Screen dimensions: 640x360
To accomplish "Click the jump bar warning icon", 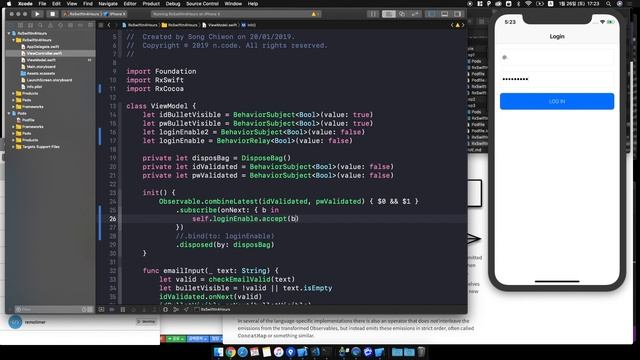I will point(457,25).
